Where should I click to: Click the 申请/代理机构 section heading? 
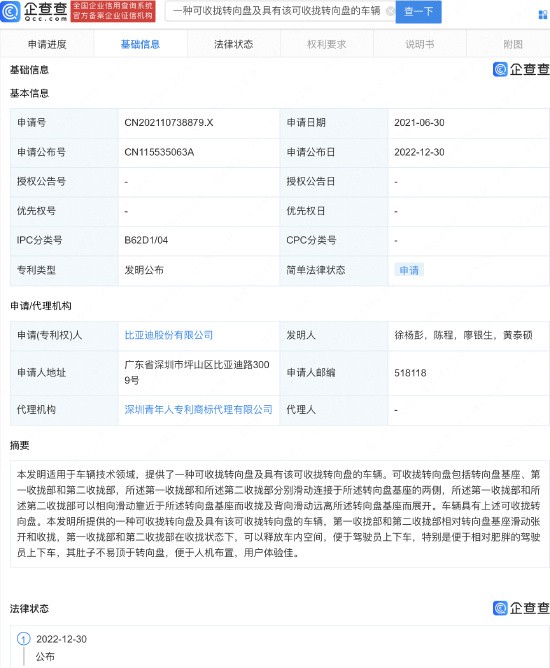[40, 306]
